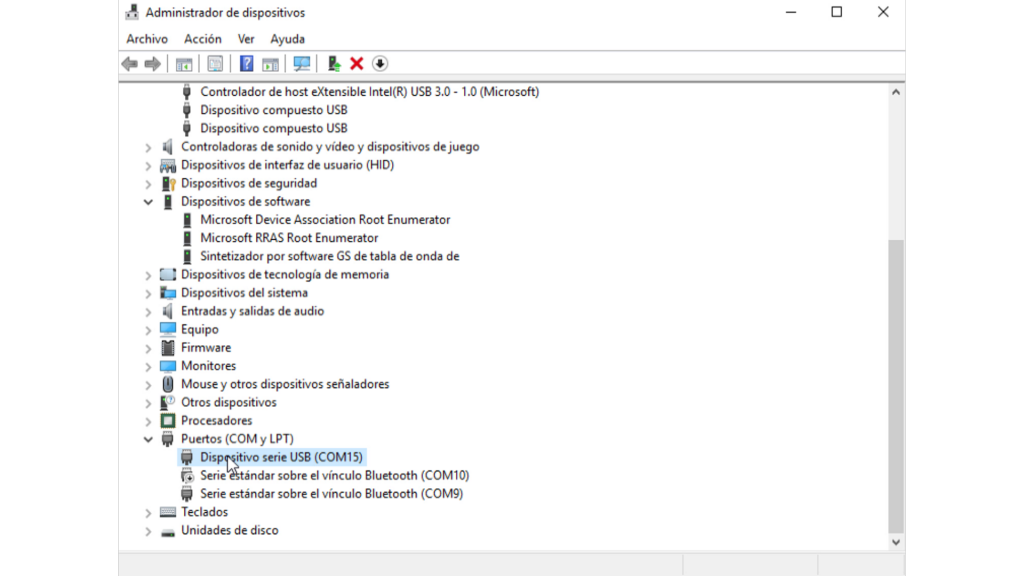Click the scrollbar down arrow
This screenshot has height=576, width=1024.
(896, 542)
